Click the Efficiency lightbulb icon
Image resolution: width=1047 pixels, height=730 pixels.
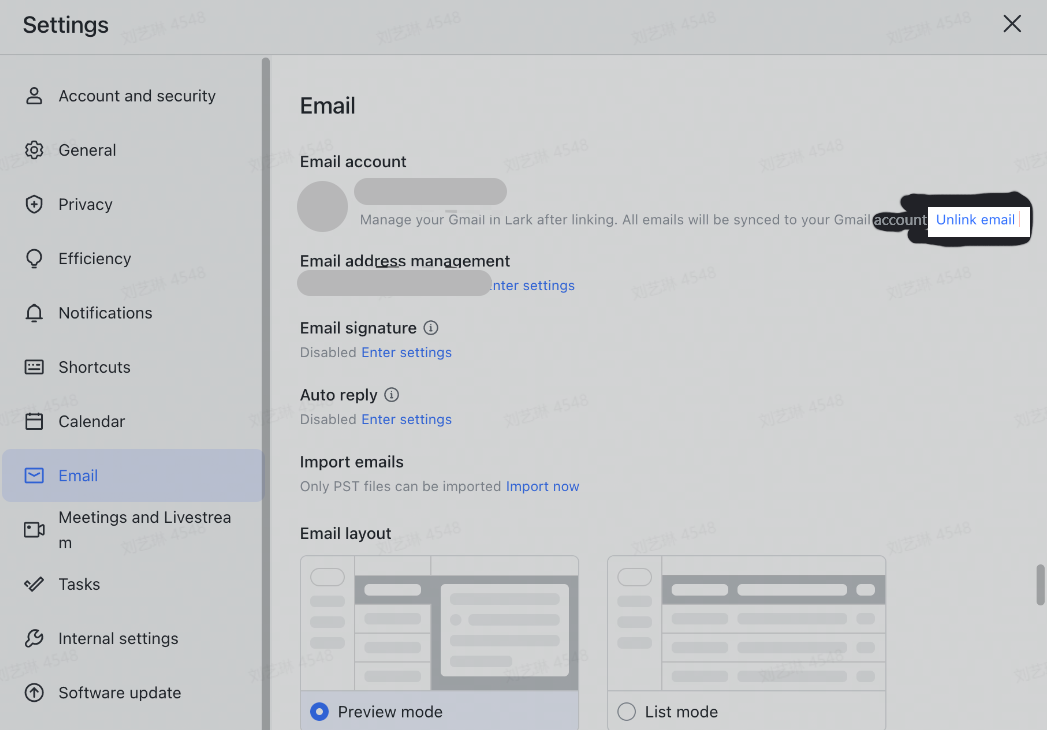click(34, 259)
